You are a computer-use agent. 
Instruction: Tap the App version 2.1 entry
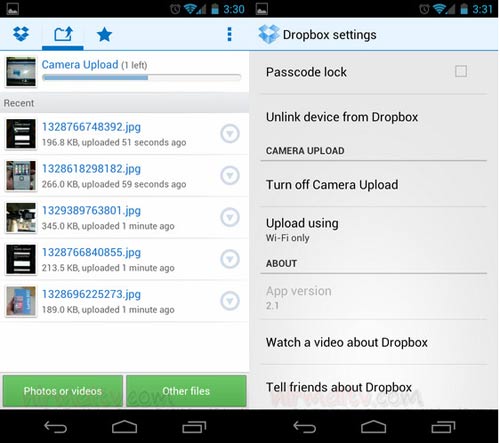coord(373,297)
